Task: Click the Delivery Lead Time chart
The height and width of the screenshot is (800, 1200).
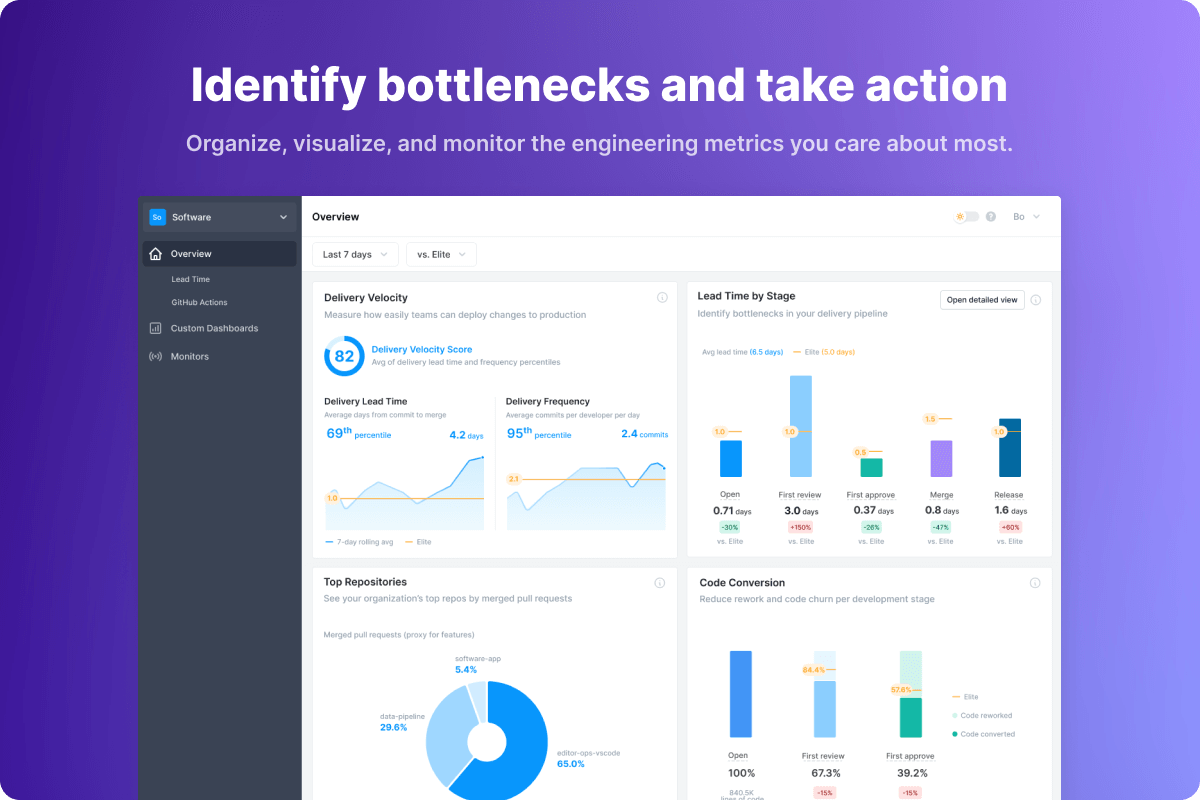Action: point(404,491)
